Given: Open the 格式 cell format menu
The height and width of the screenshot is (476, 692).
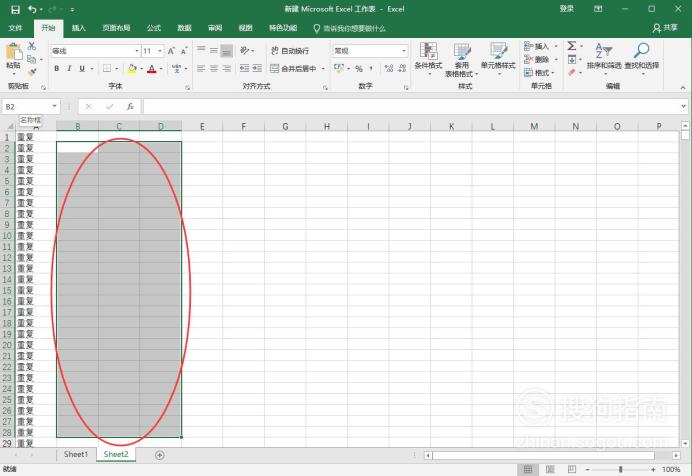Looking at the screenshot, I should tap(537, 72).
